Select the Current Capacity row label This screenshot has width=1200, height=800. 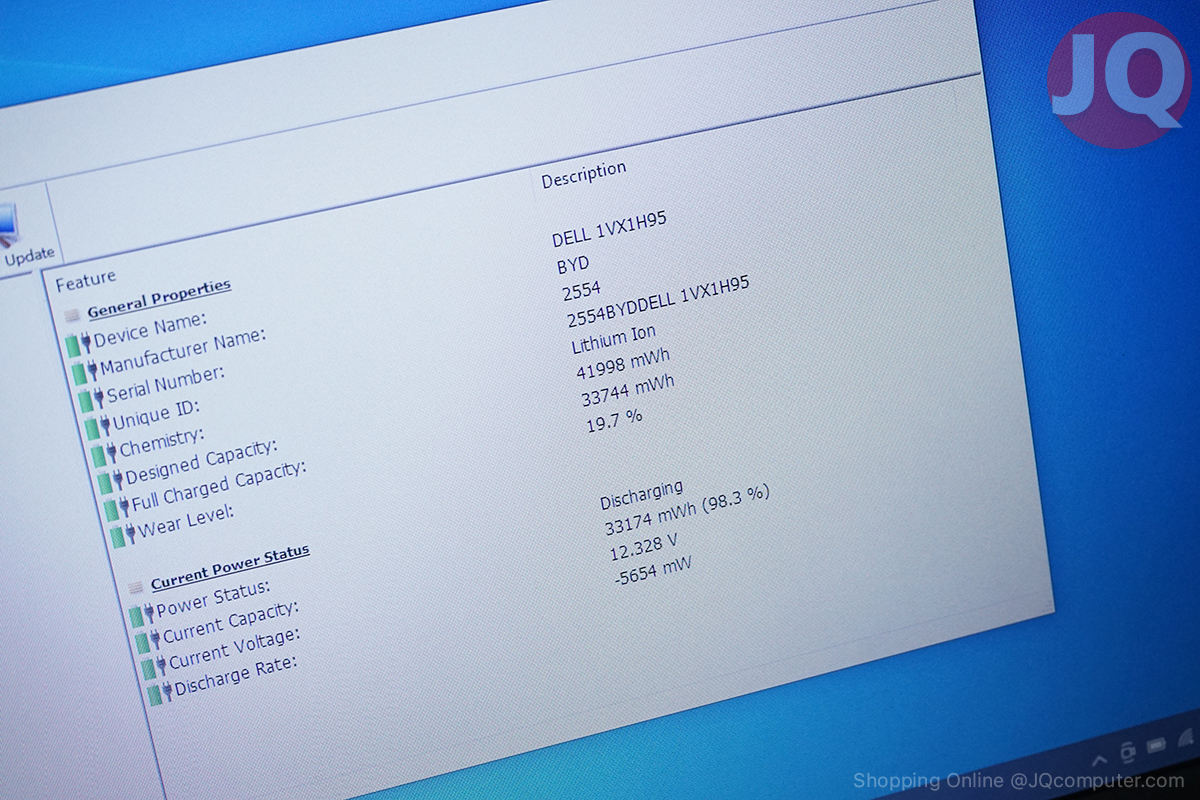click(231, 620)
